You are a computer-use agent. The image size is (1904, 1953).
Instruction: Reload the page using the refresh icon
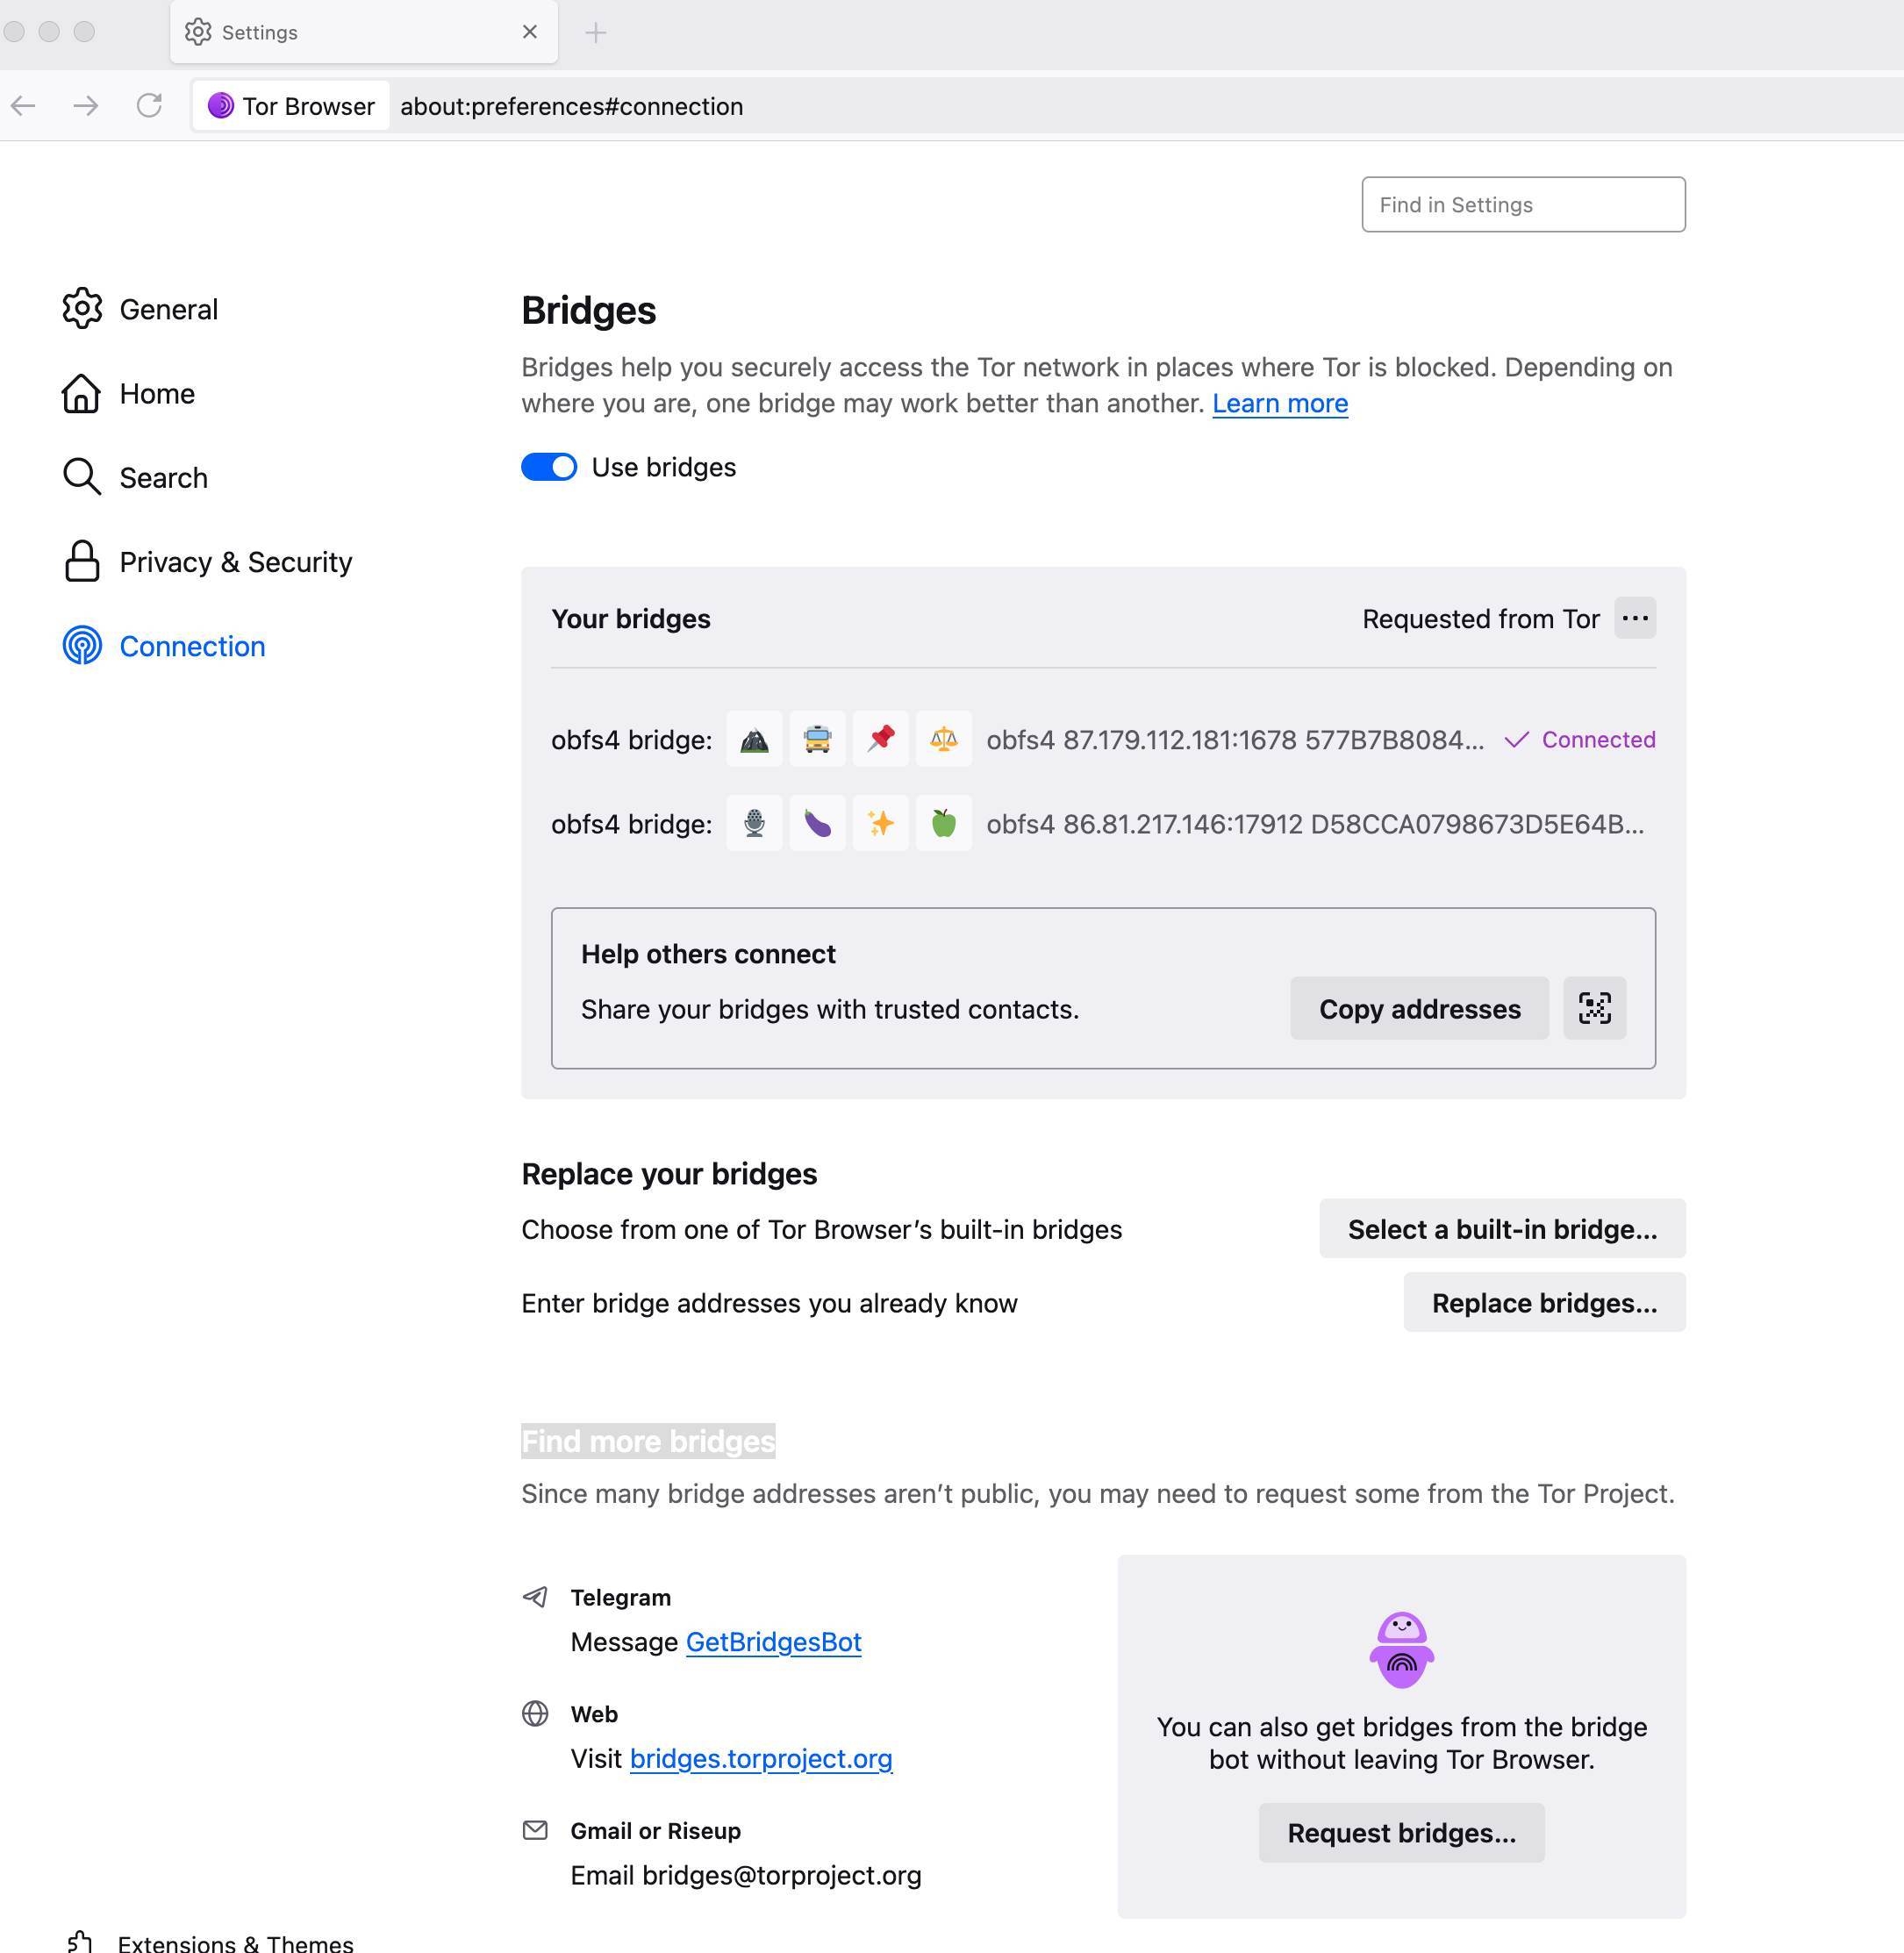pyautogui.click(x=151, y=105)
